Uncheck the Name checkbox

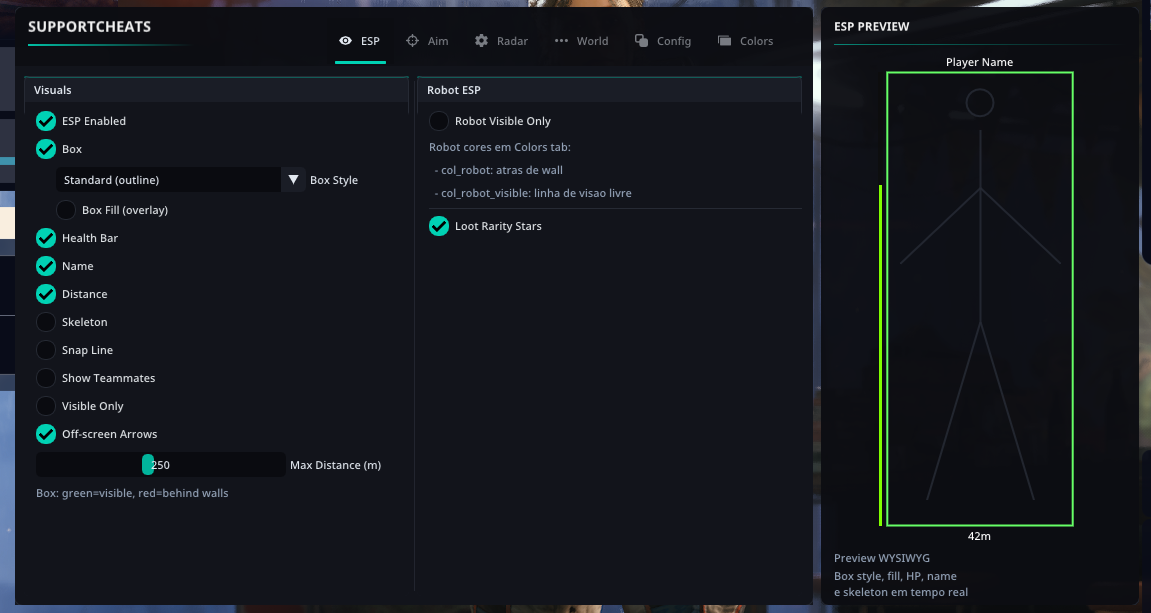[46, 266]
